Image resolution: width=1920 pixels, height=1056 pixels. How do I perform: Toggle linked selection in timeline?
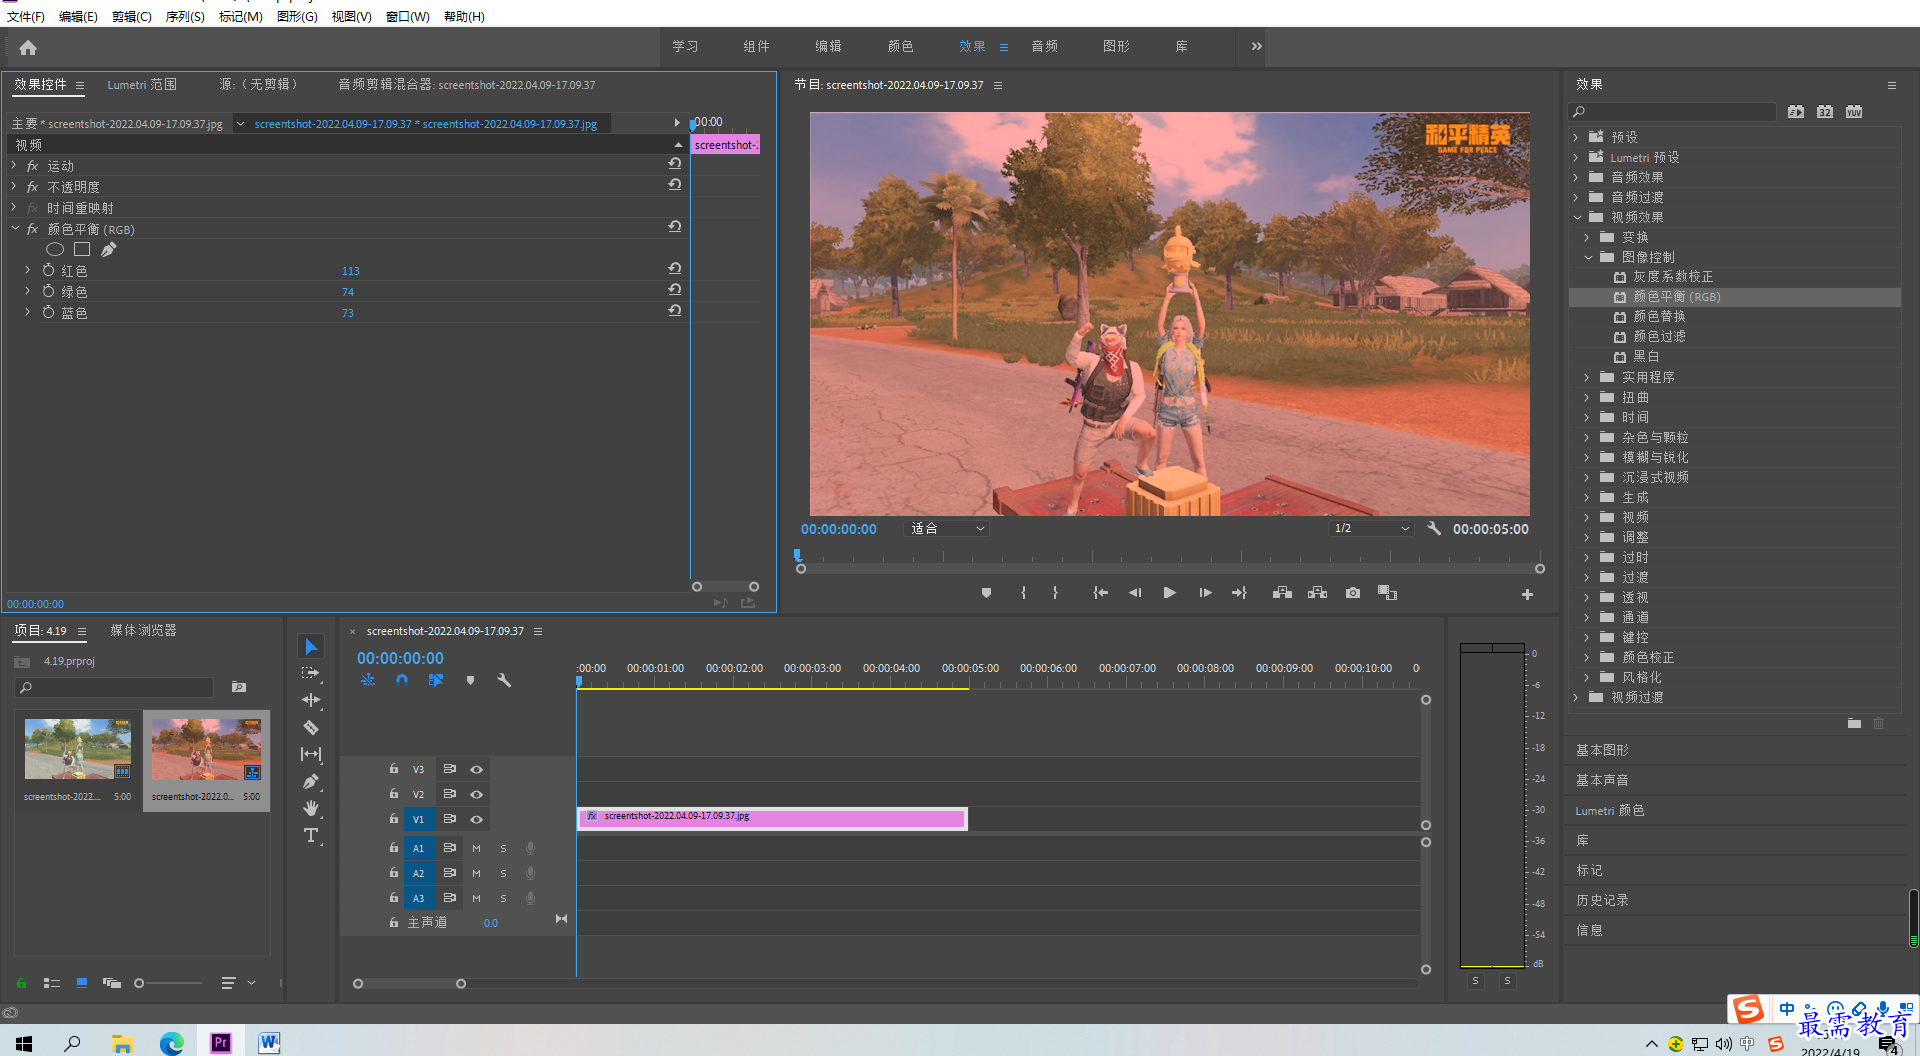[436, 680]
